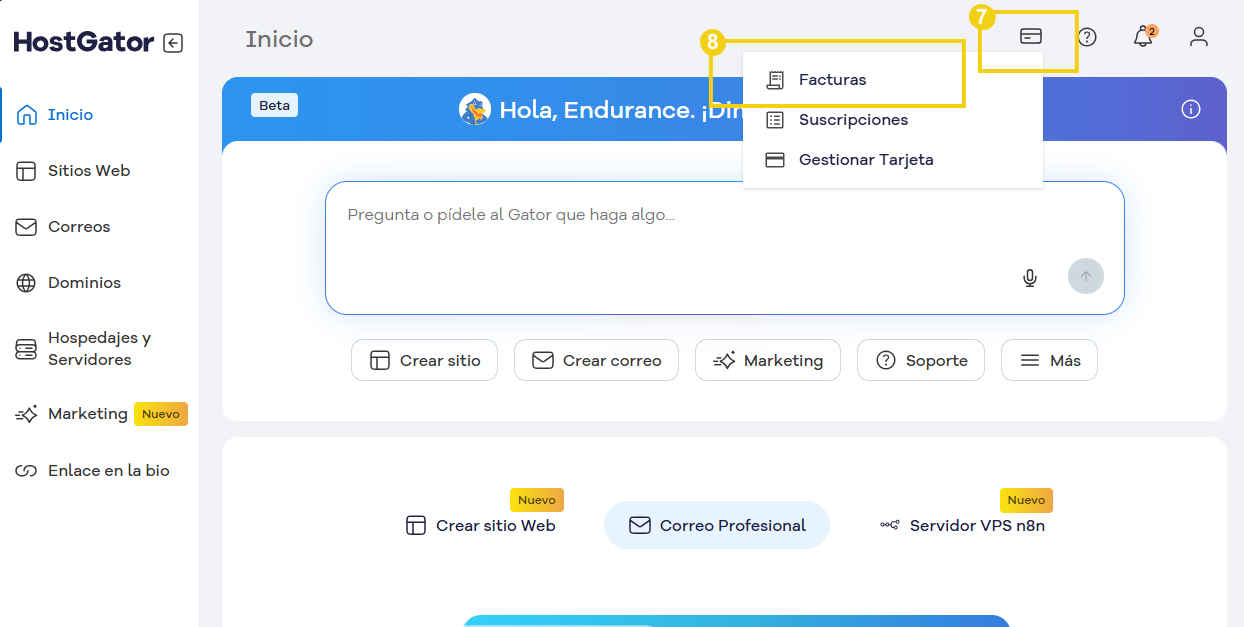The image size is (1244, 627).
Task: Click the microphone icon in the Gator prompt box
Action: coord(1029,277)
